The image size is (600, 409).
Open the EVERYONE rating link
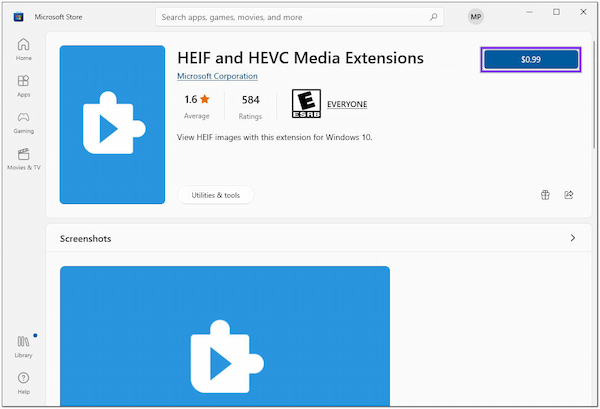click(x=347, y=104)
